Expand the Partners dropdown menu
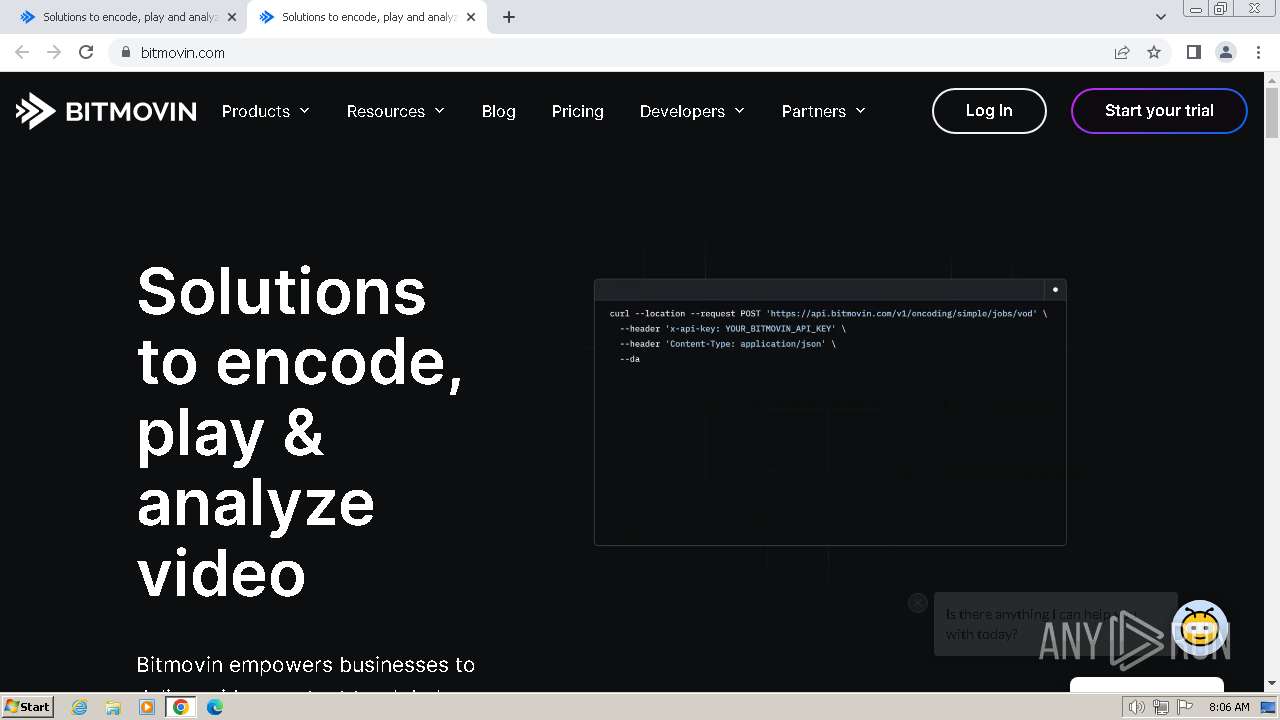 tap(824, 111)
